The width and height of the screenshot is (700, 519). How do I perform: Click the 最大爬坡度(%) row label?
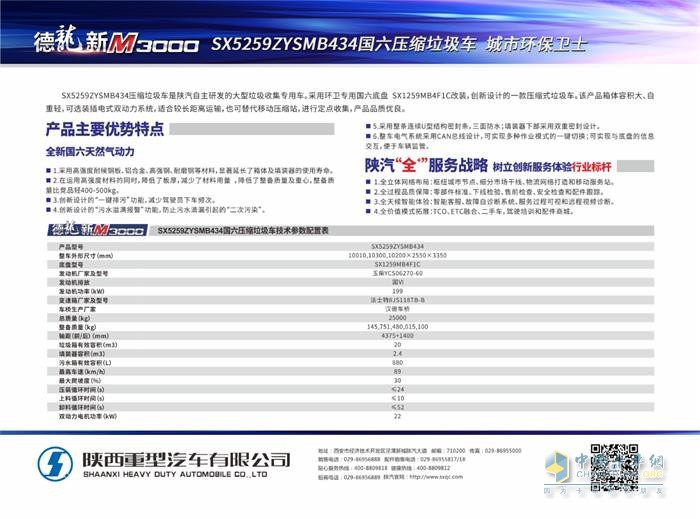pos(80,381)
